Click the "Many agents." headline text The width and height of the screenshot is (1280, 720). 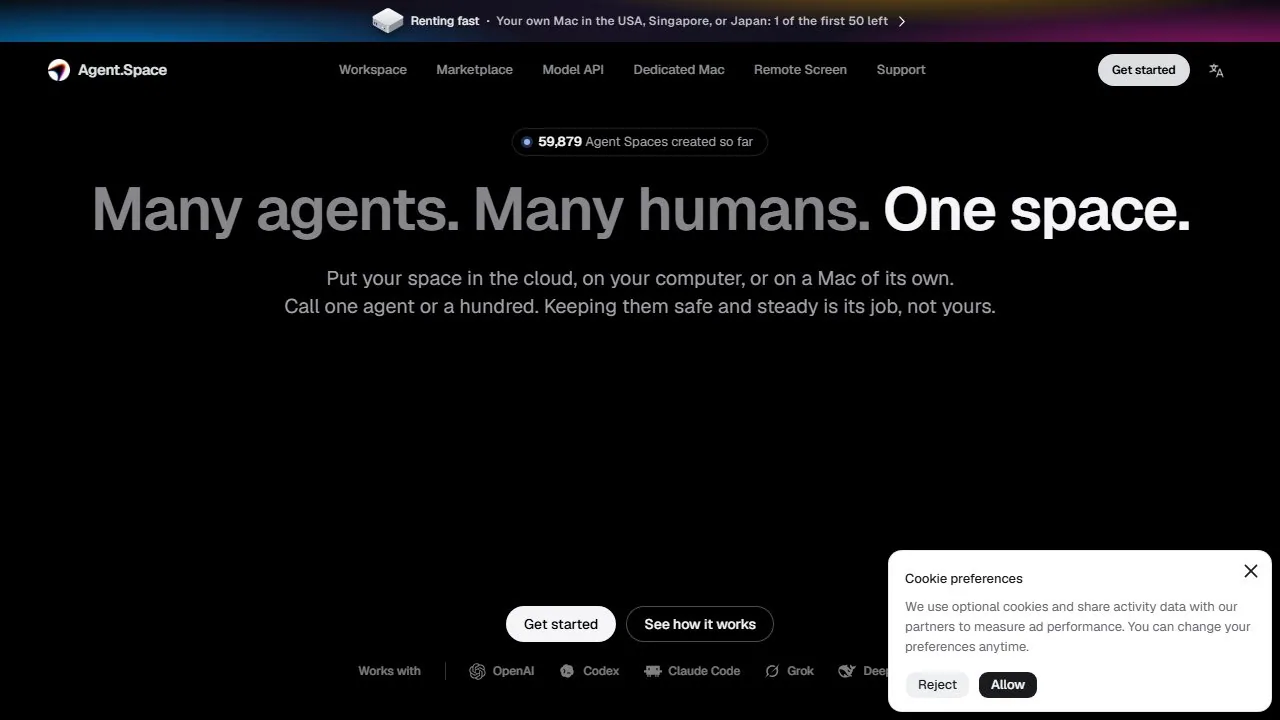pos(276,210)
